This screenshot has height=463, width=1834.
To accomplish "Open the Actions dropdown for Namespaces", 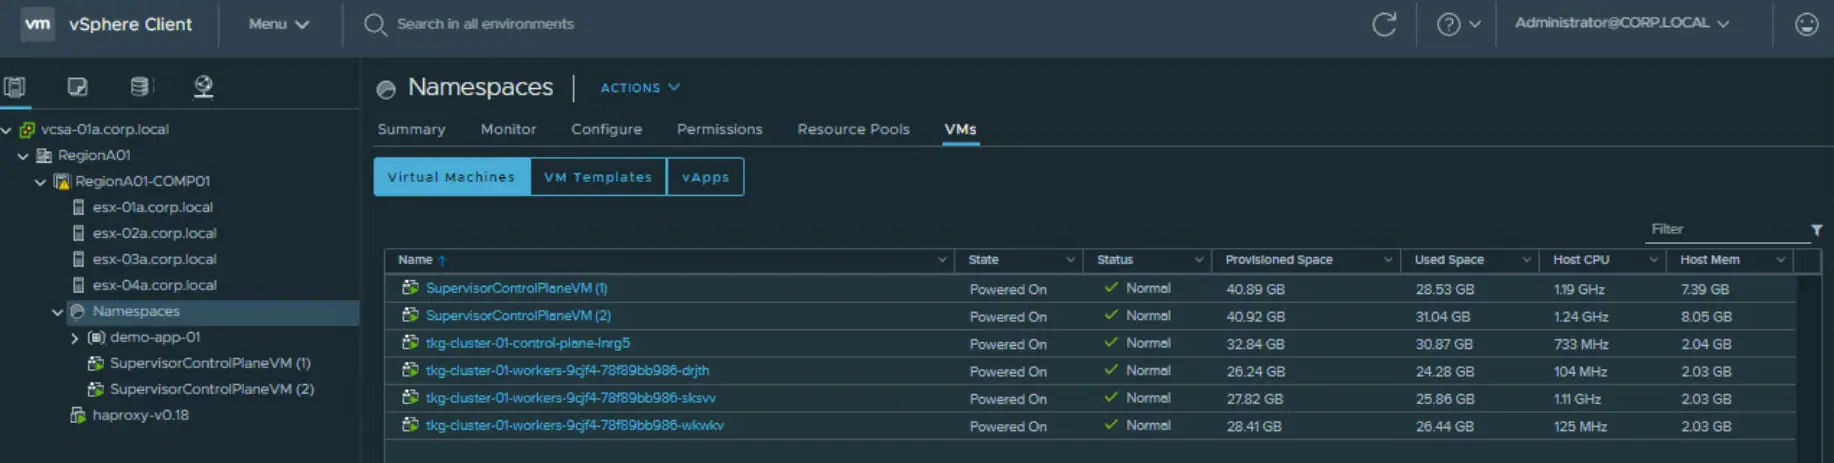I will pos(640,88).
